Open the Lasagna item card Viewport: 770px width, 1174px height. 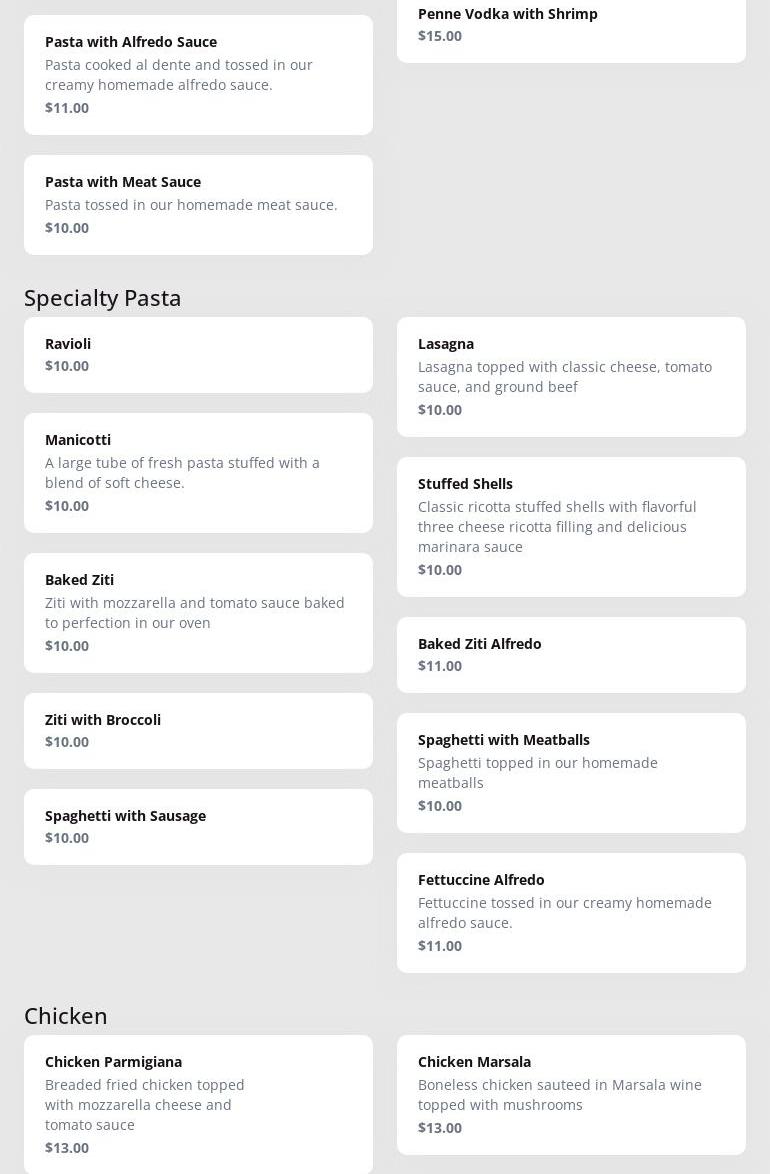point(570,376)
